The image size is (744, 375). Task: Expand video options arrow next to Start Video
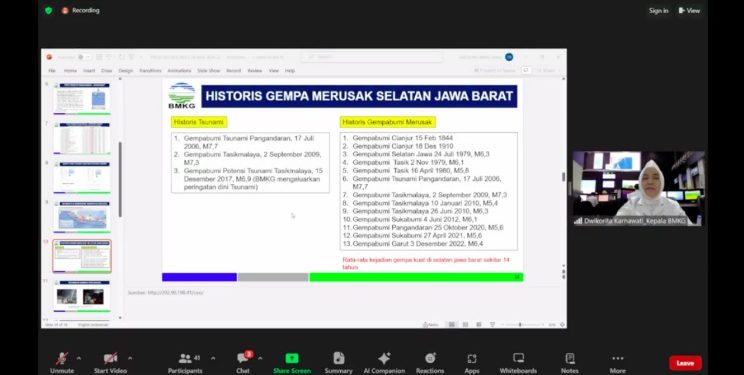coord(130,358)
